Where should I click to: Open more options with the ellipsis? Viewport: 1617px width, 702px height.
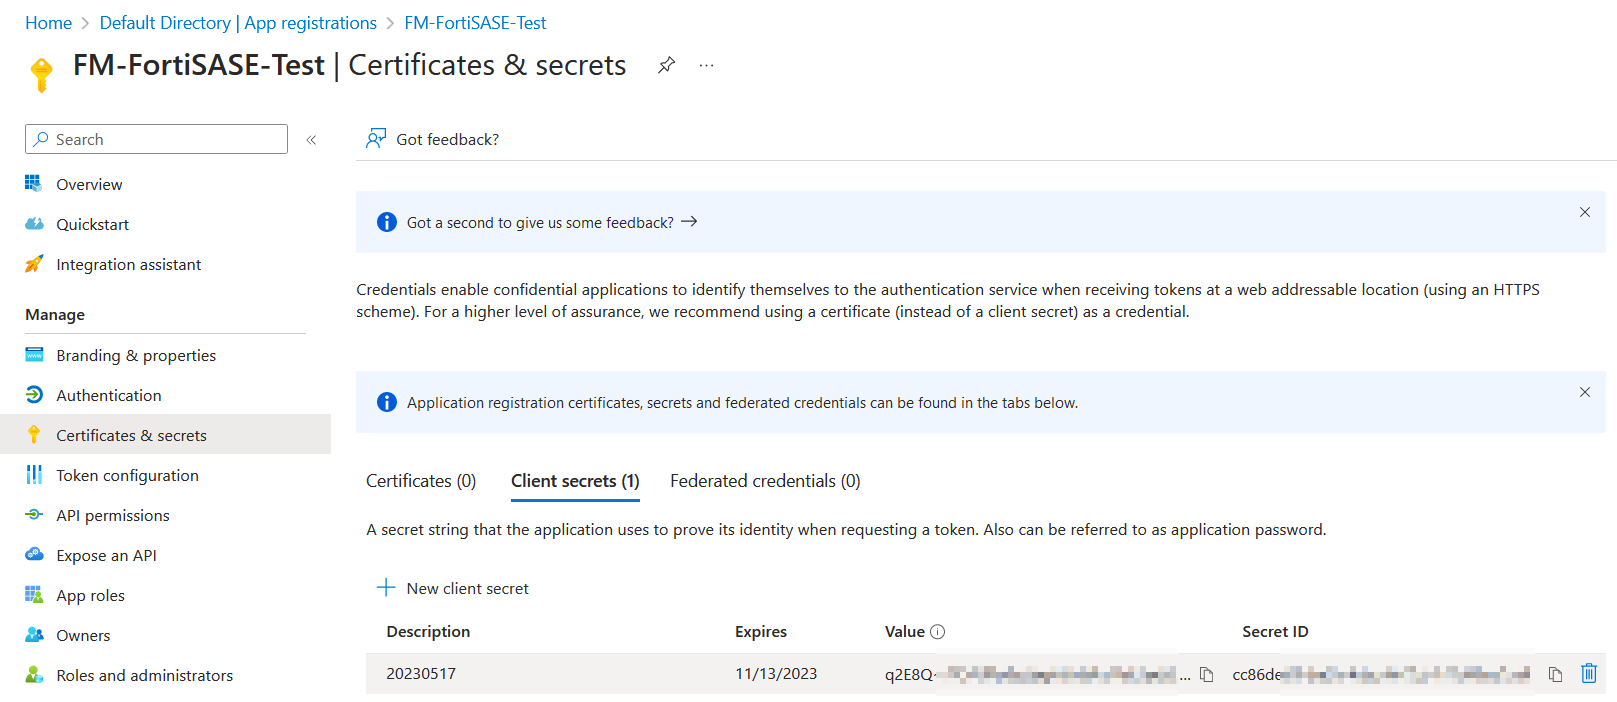tap(706, 65)
